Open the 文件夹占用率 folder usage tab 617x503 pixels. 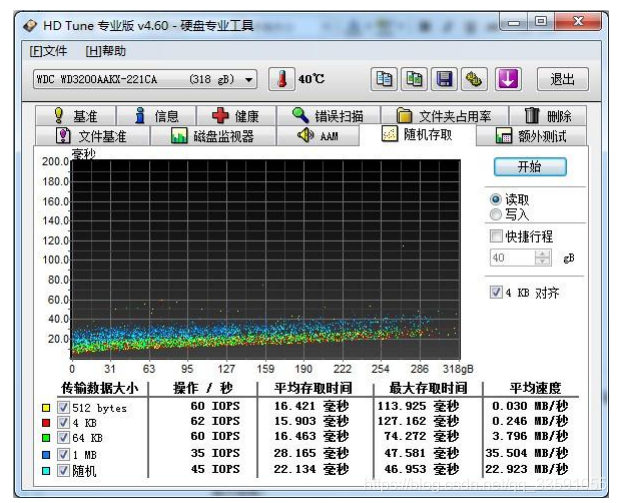(x=444, y=116)
